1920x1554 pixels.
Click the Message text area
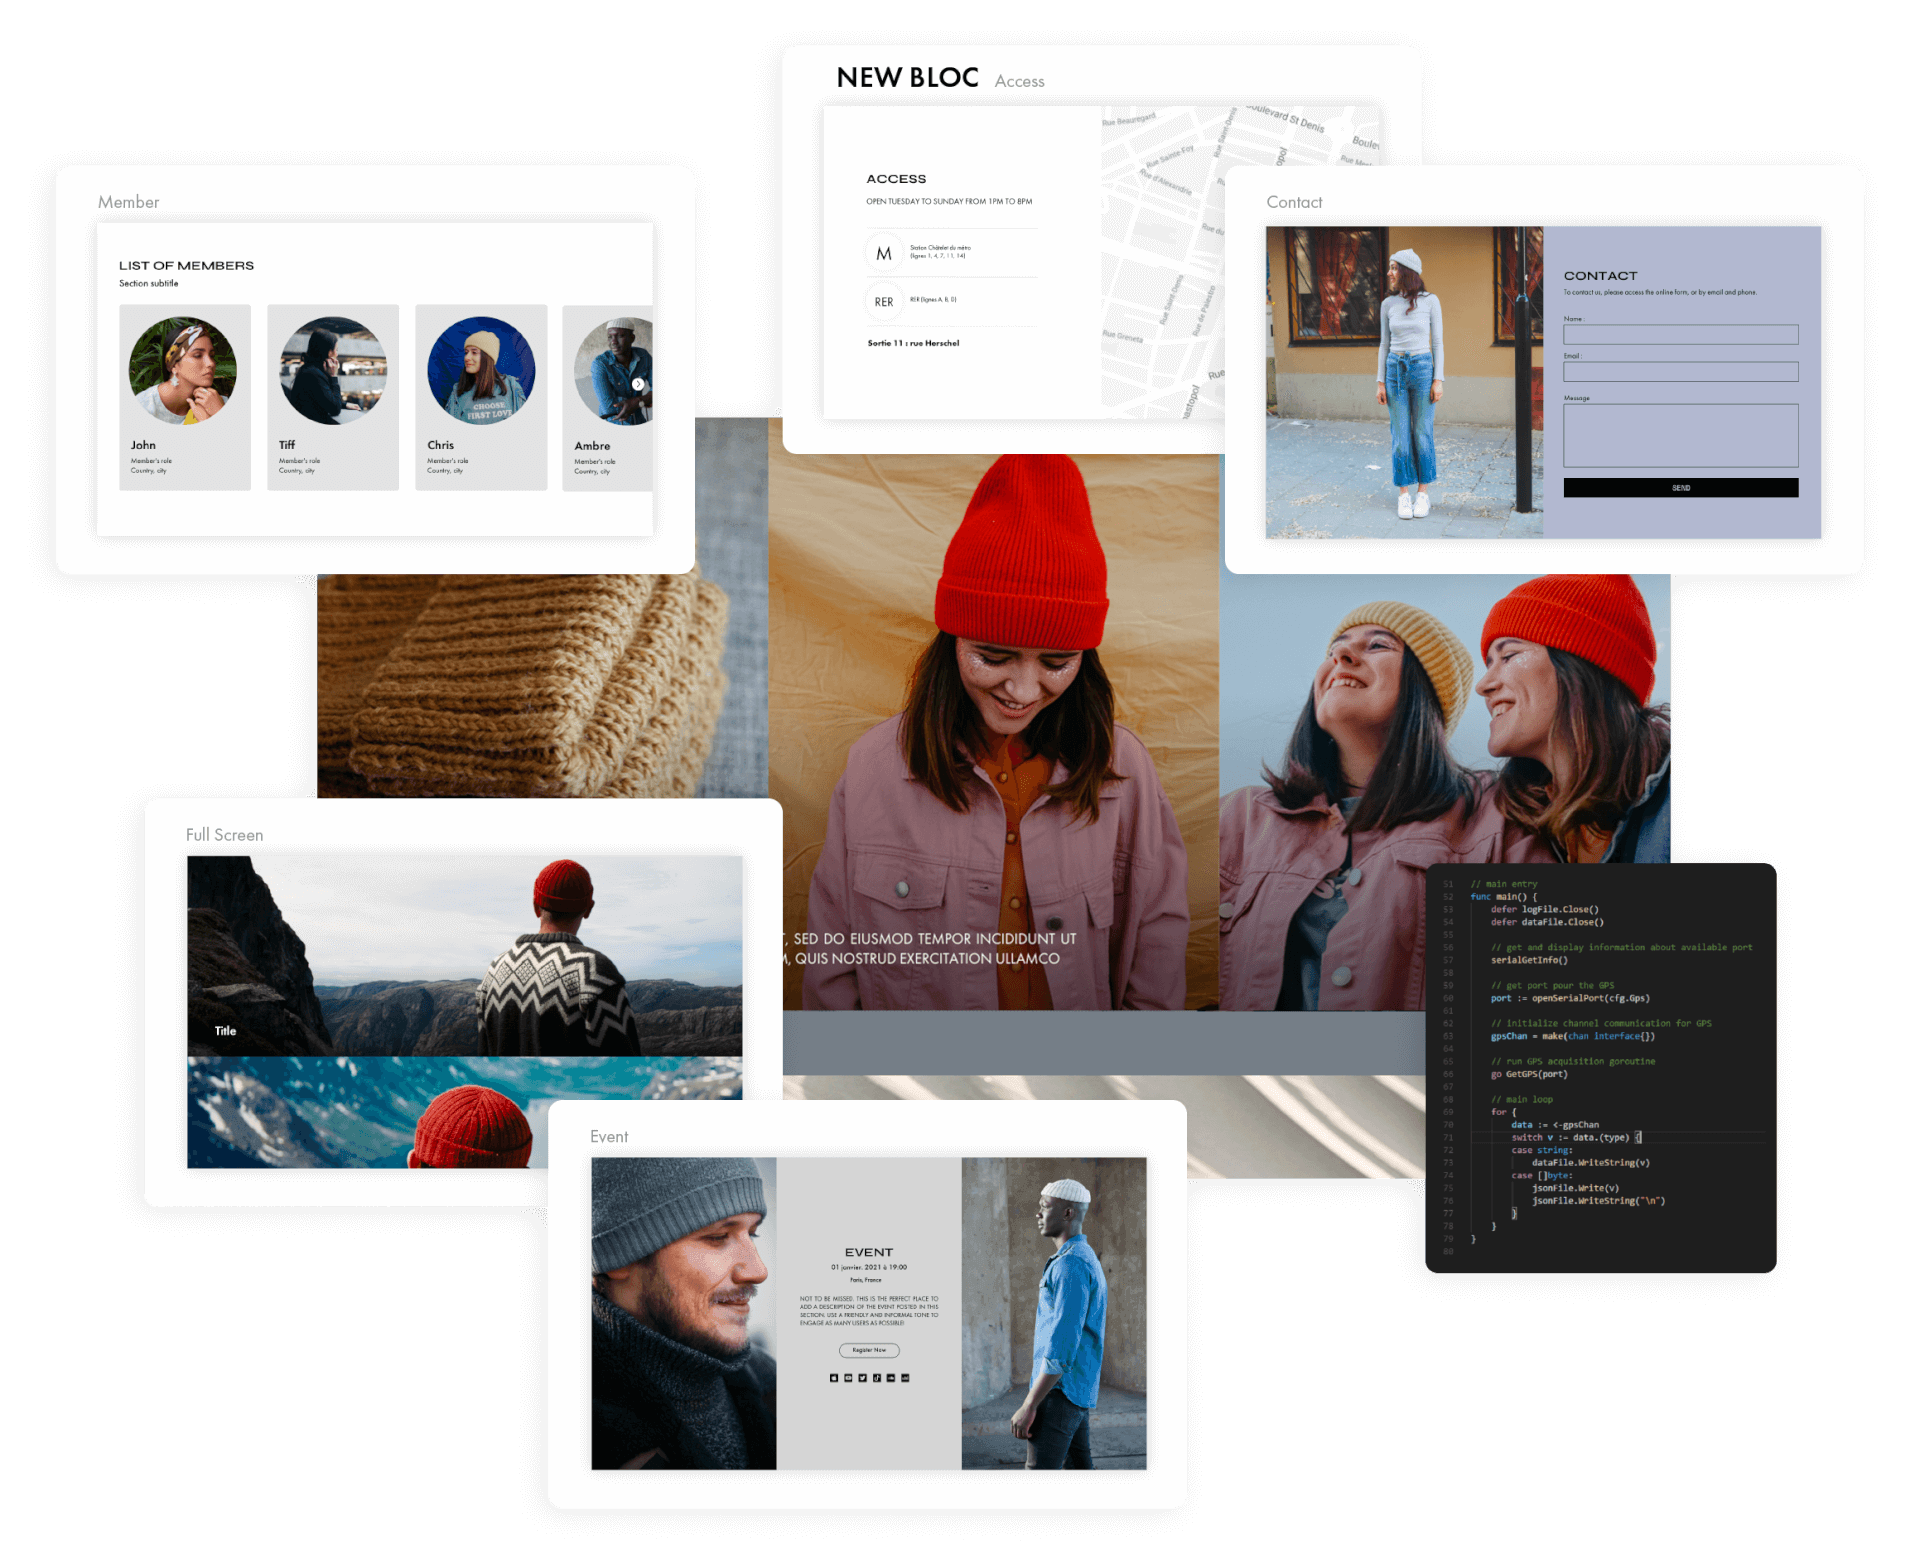coord(1680,435)
